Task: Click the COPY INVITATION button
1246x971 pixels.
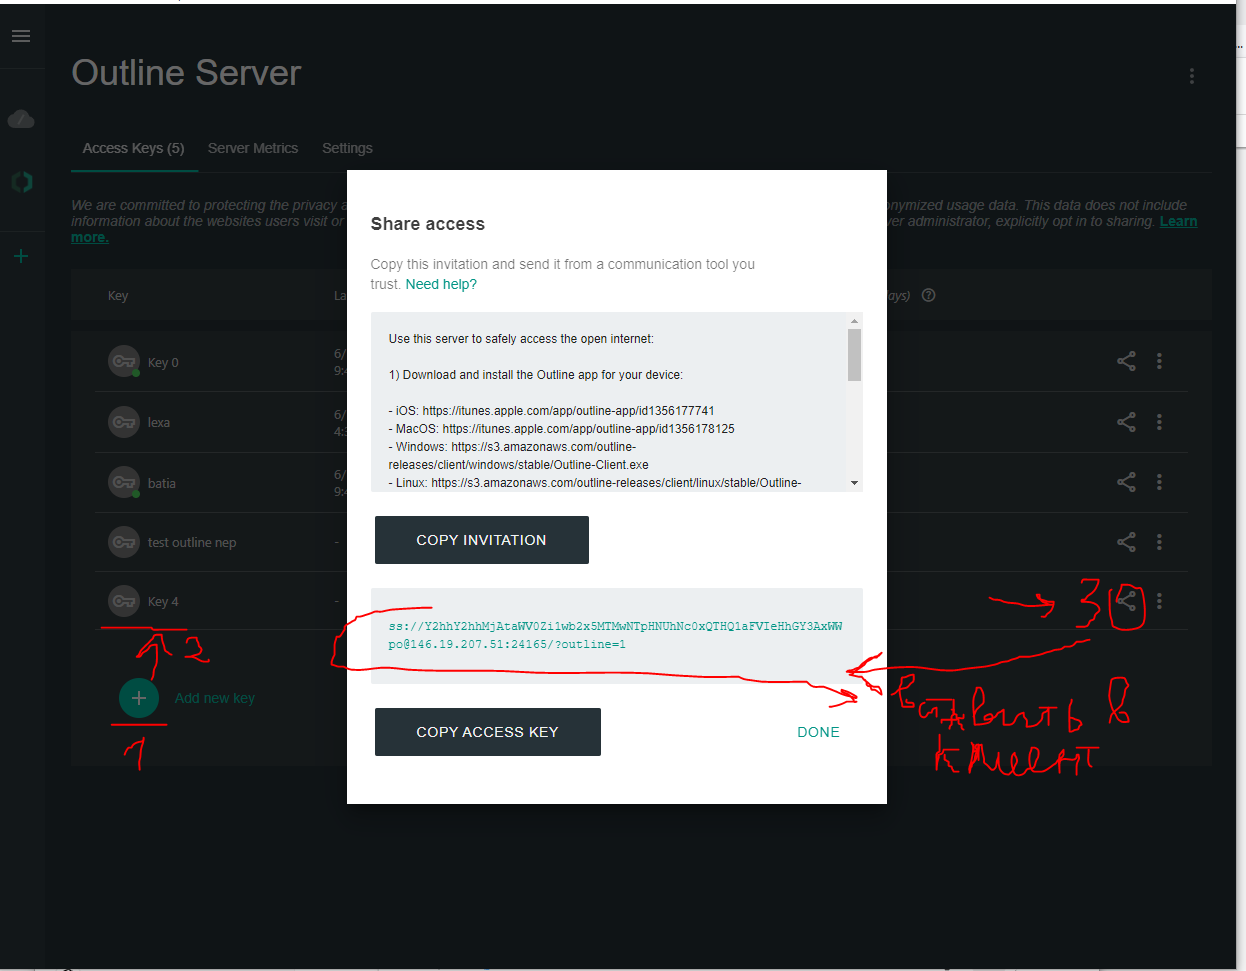Action: click(x=481, y=540)
